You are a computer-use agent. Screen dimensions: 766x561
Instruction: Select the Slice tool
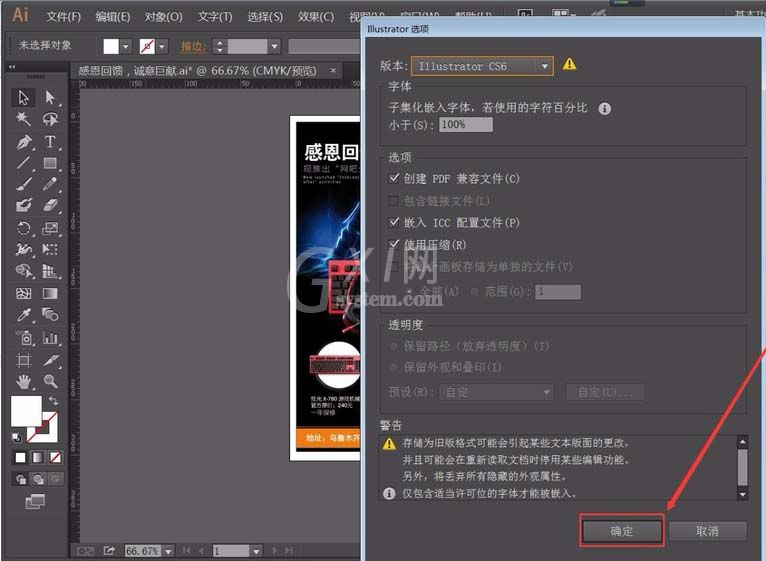(50, 361)
